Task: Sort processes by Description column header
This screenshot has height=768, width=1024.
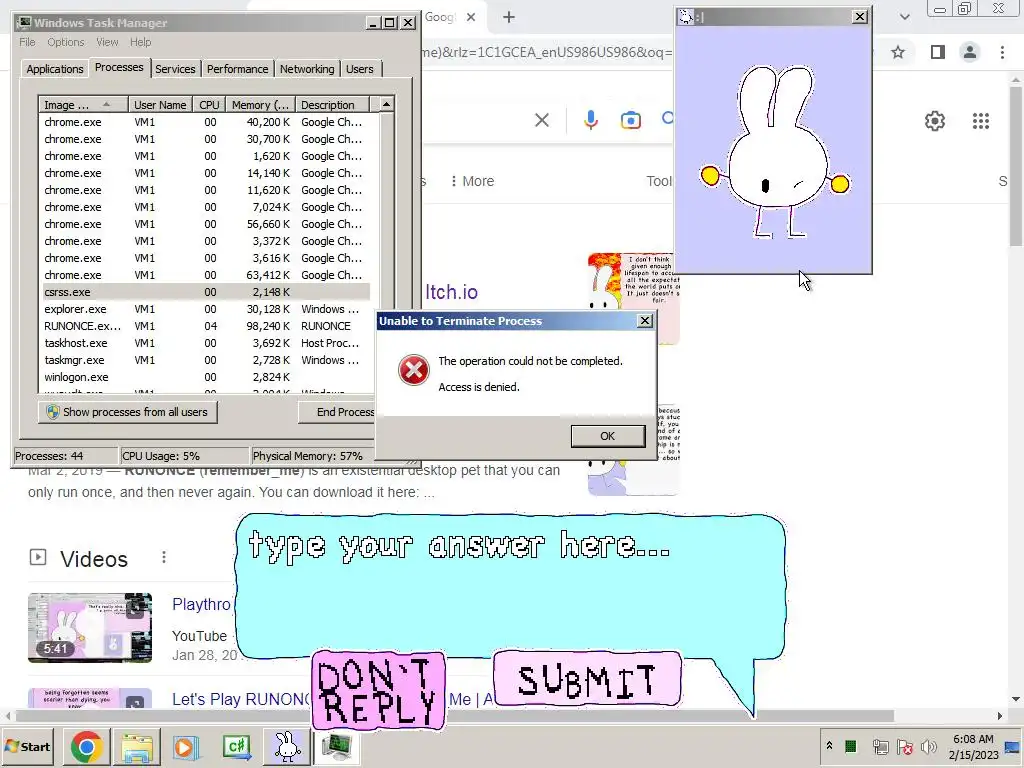Action: 332,104
